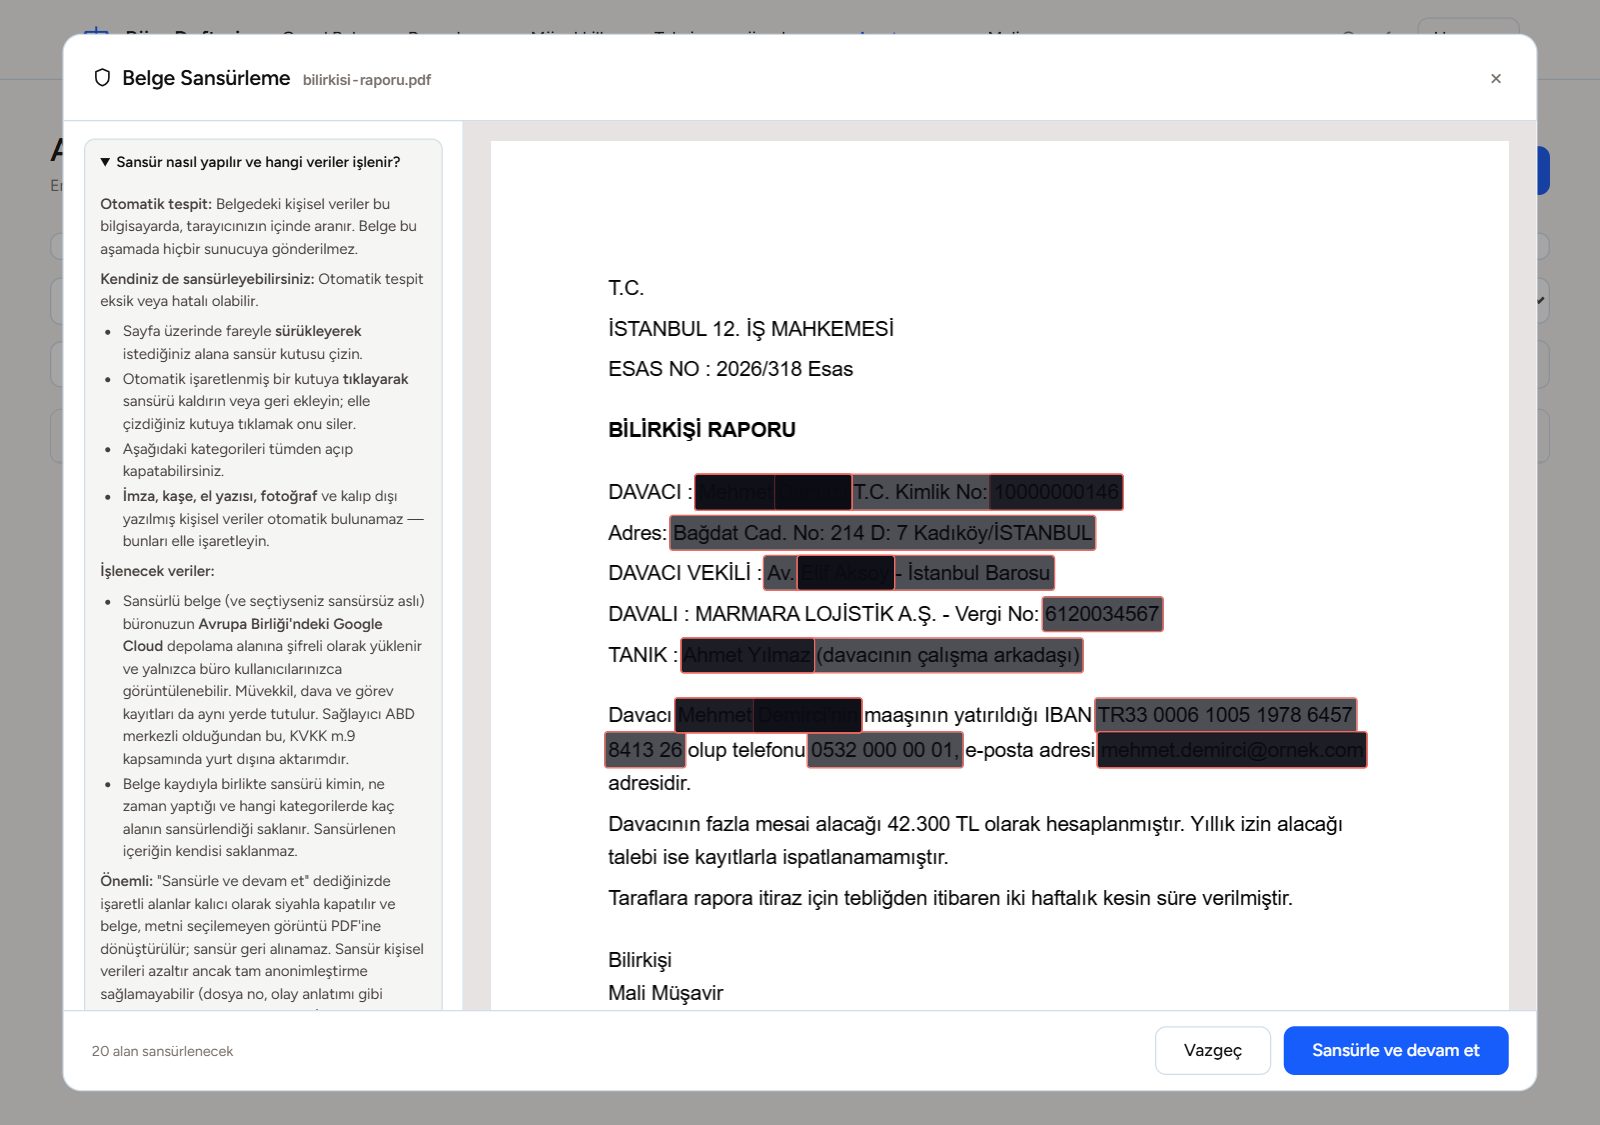Screen dimensions: 1600x1125
Task: Click the 'T.C. Kimlik No:' label redaction area
Action: (920, 492)
